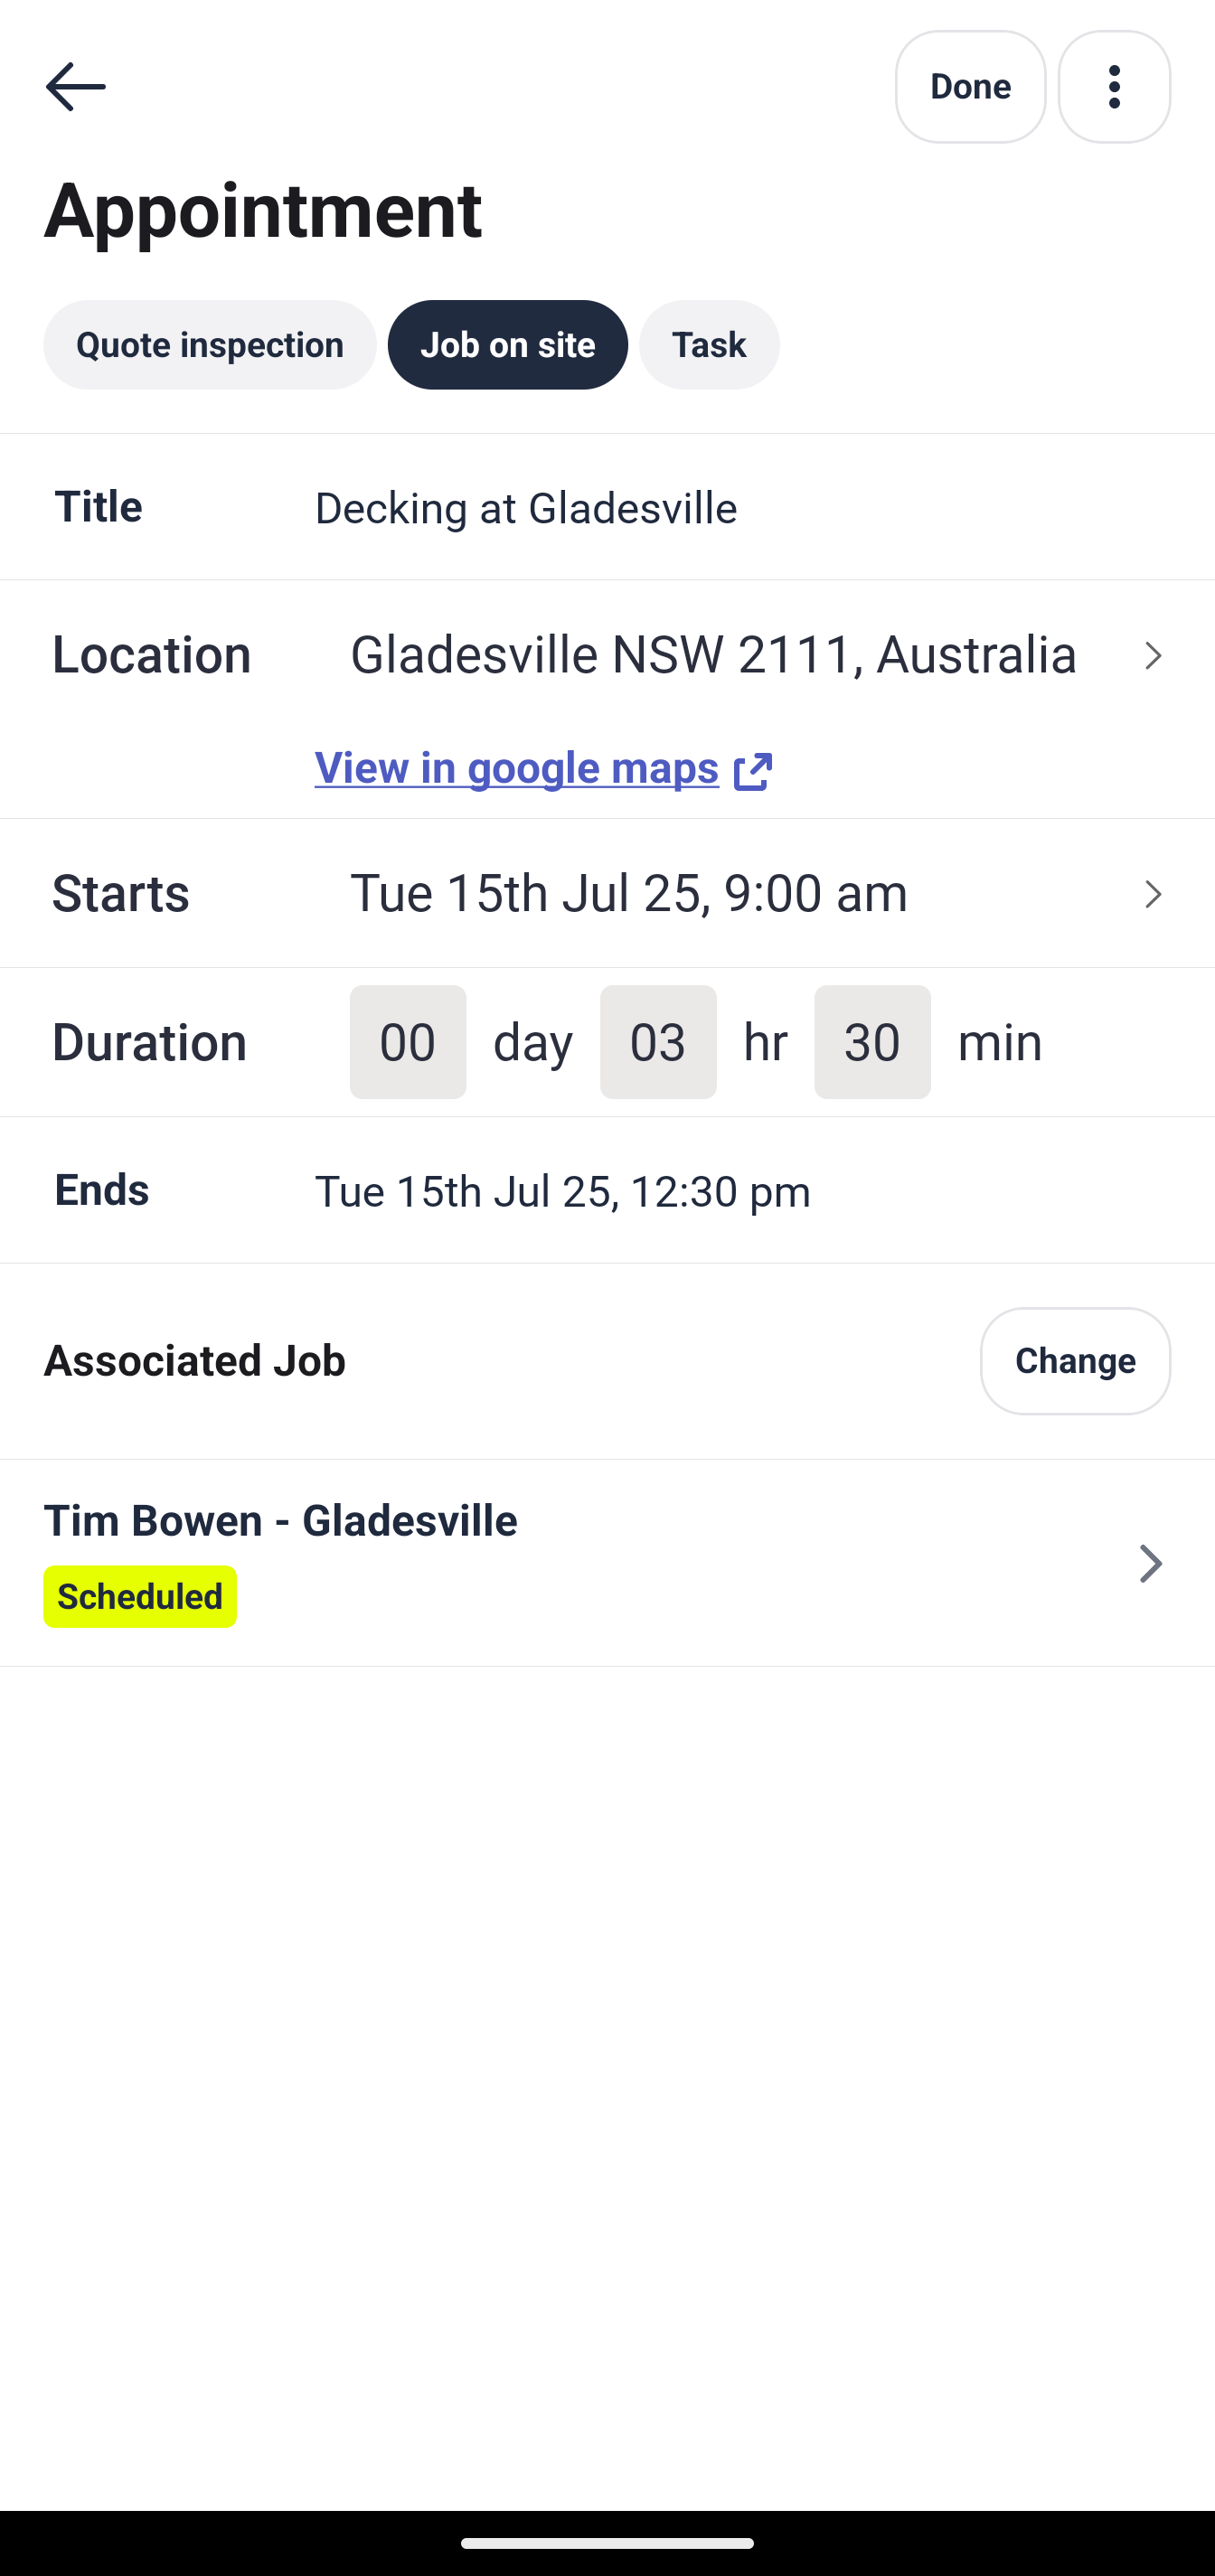Select the Job on site type
The width and height of the screenshot is (1215, 2576).
click(x=507, y=345)
